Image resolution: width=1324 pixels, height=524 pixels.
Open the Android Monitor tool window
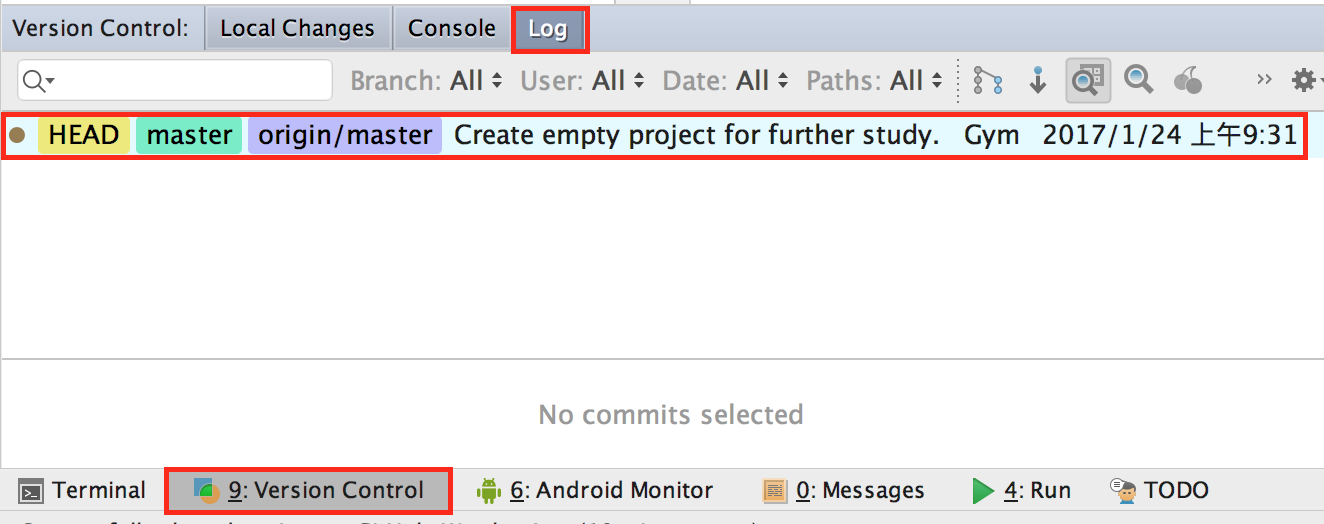point(596,491)
